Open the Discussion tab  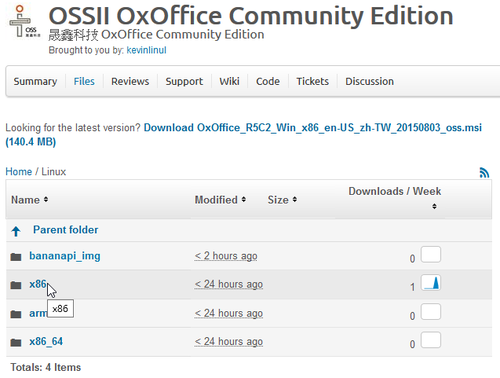tap(369, 81)
